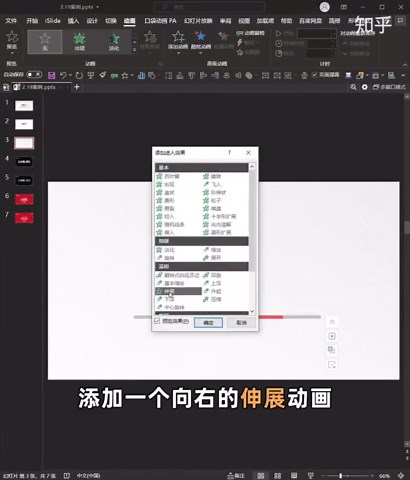Viewport: 410px width, 480px height.
Task: Click the Undo arrow icon
Action: (63, 76)
